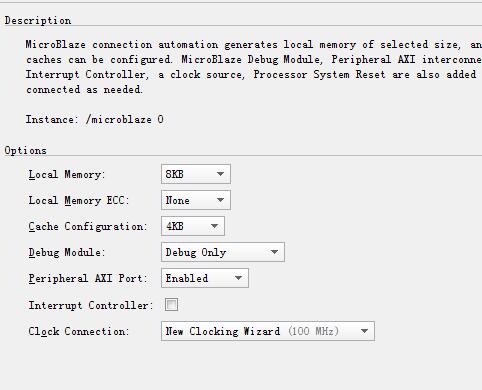This screenshot has width=482, height=390.
Task: Open the Local Memory ECC dropdown
Action: pos(196,200)
